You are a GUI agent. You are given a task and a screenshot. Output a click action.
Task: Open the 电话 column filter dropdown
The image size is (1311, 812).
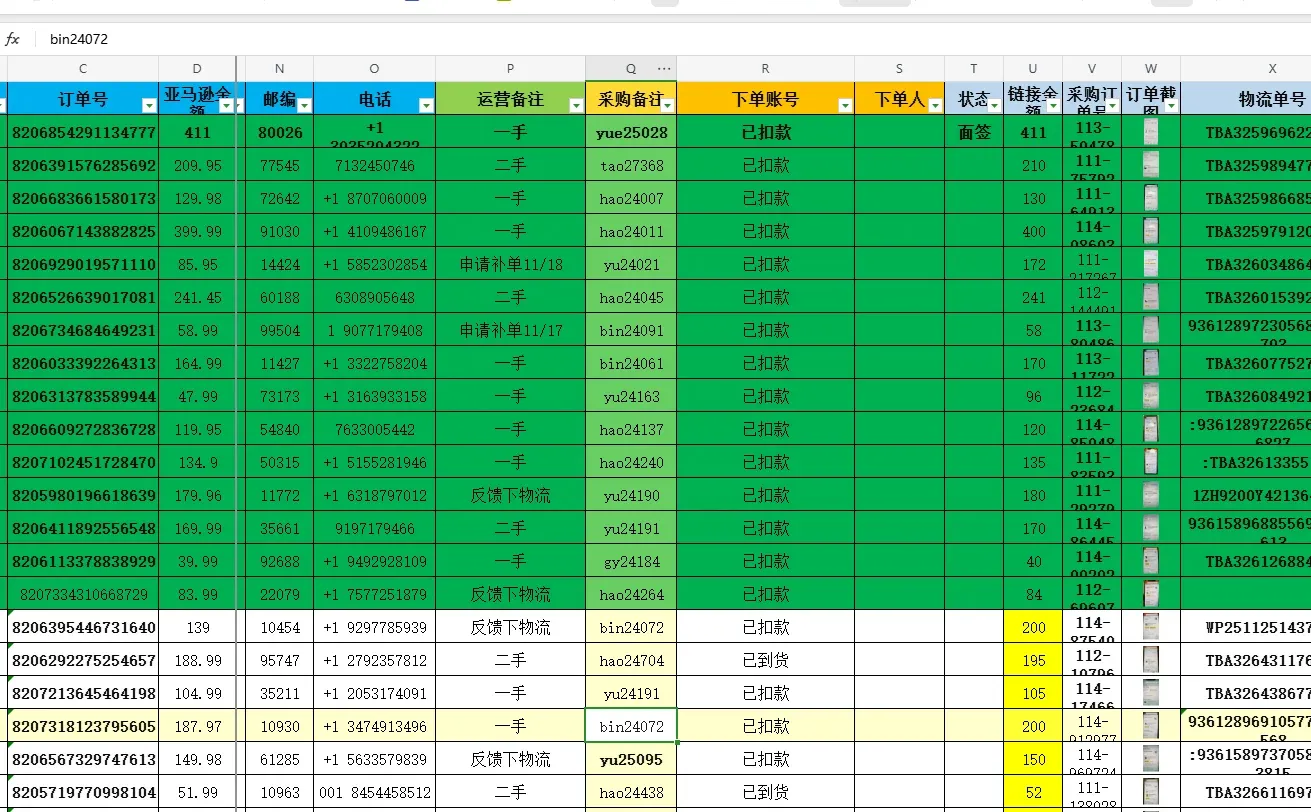tap(426, 105)
